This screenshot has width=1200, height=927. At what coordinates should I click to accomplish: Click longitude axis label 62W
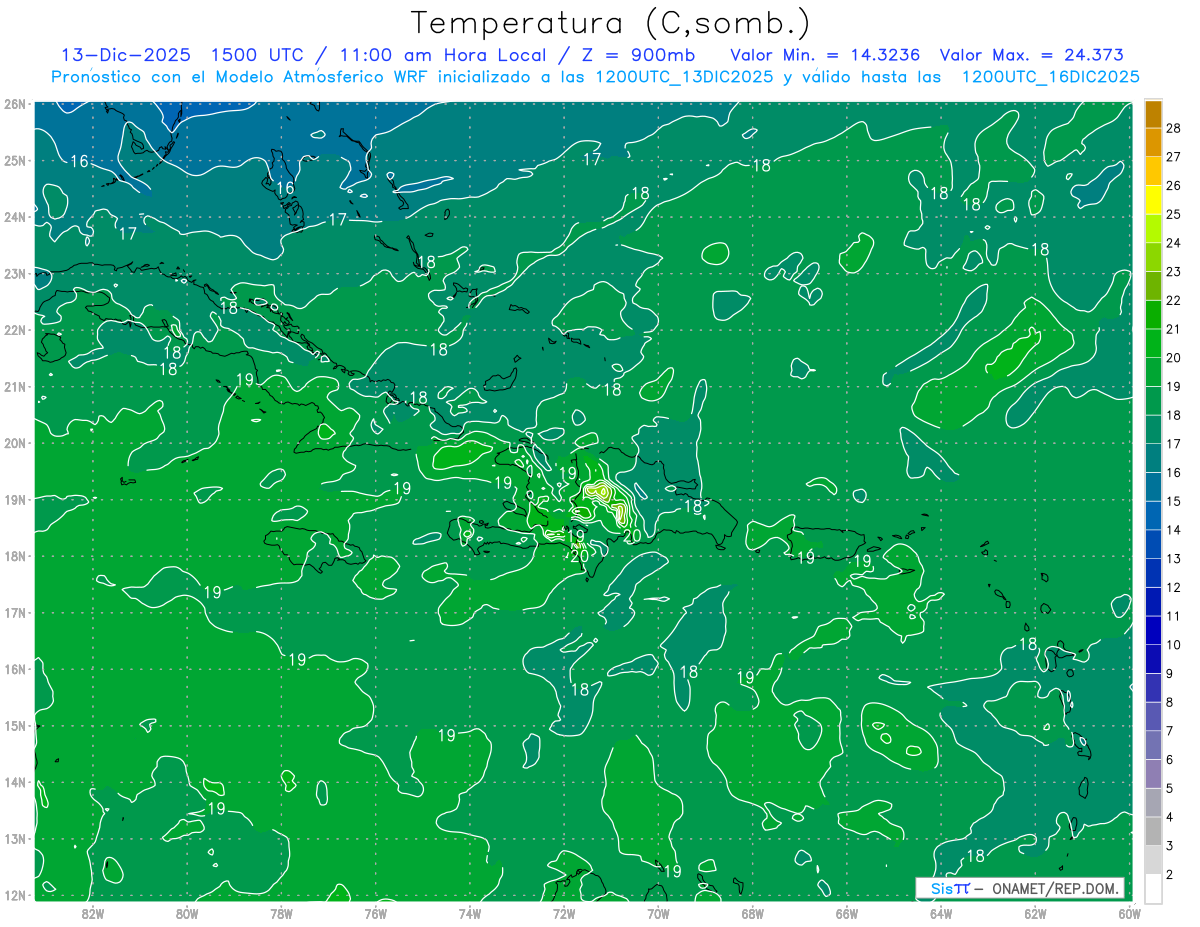coord(1035,912)
